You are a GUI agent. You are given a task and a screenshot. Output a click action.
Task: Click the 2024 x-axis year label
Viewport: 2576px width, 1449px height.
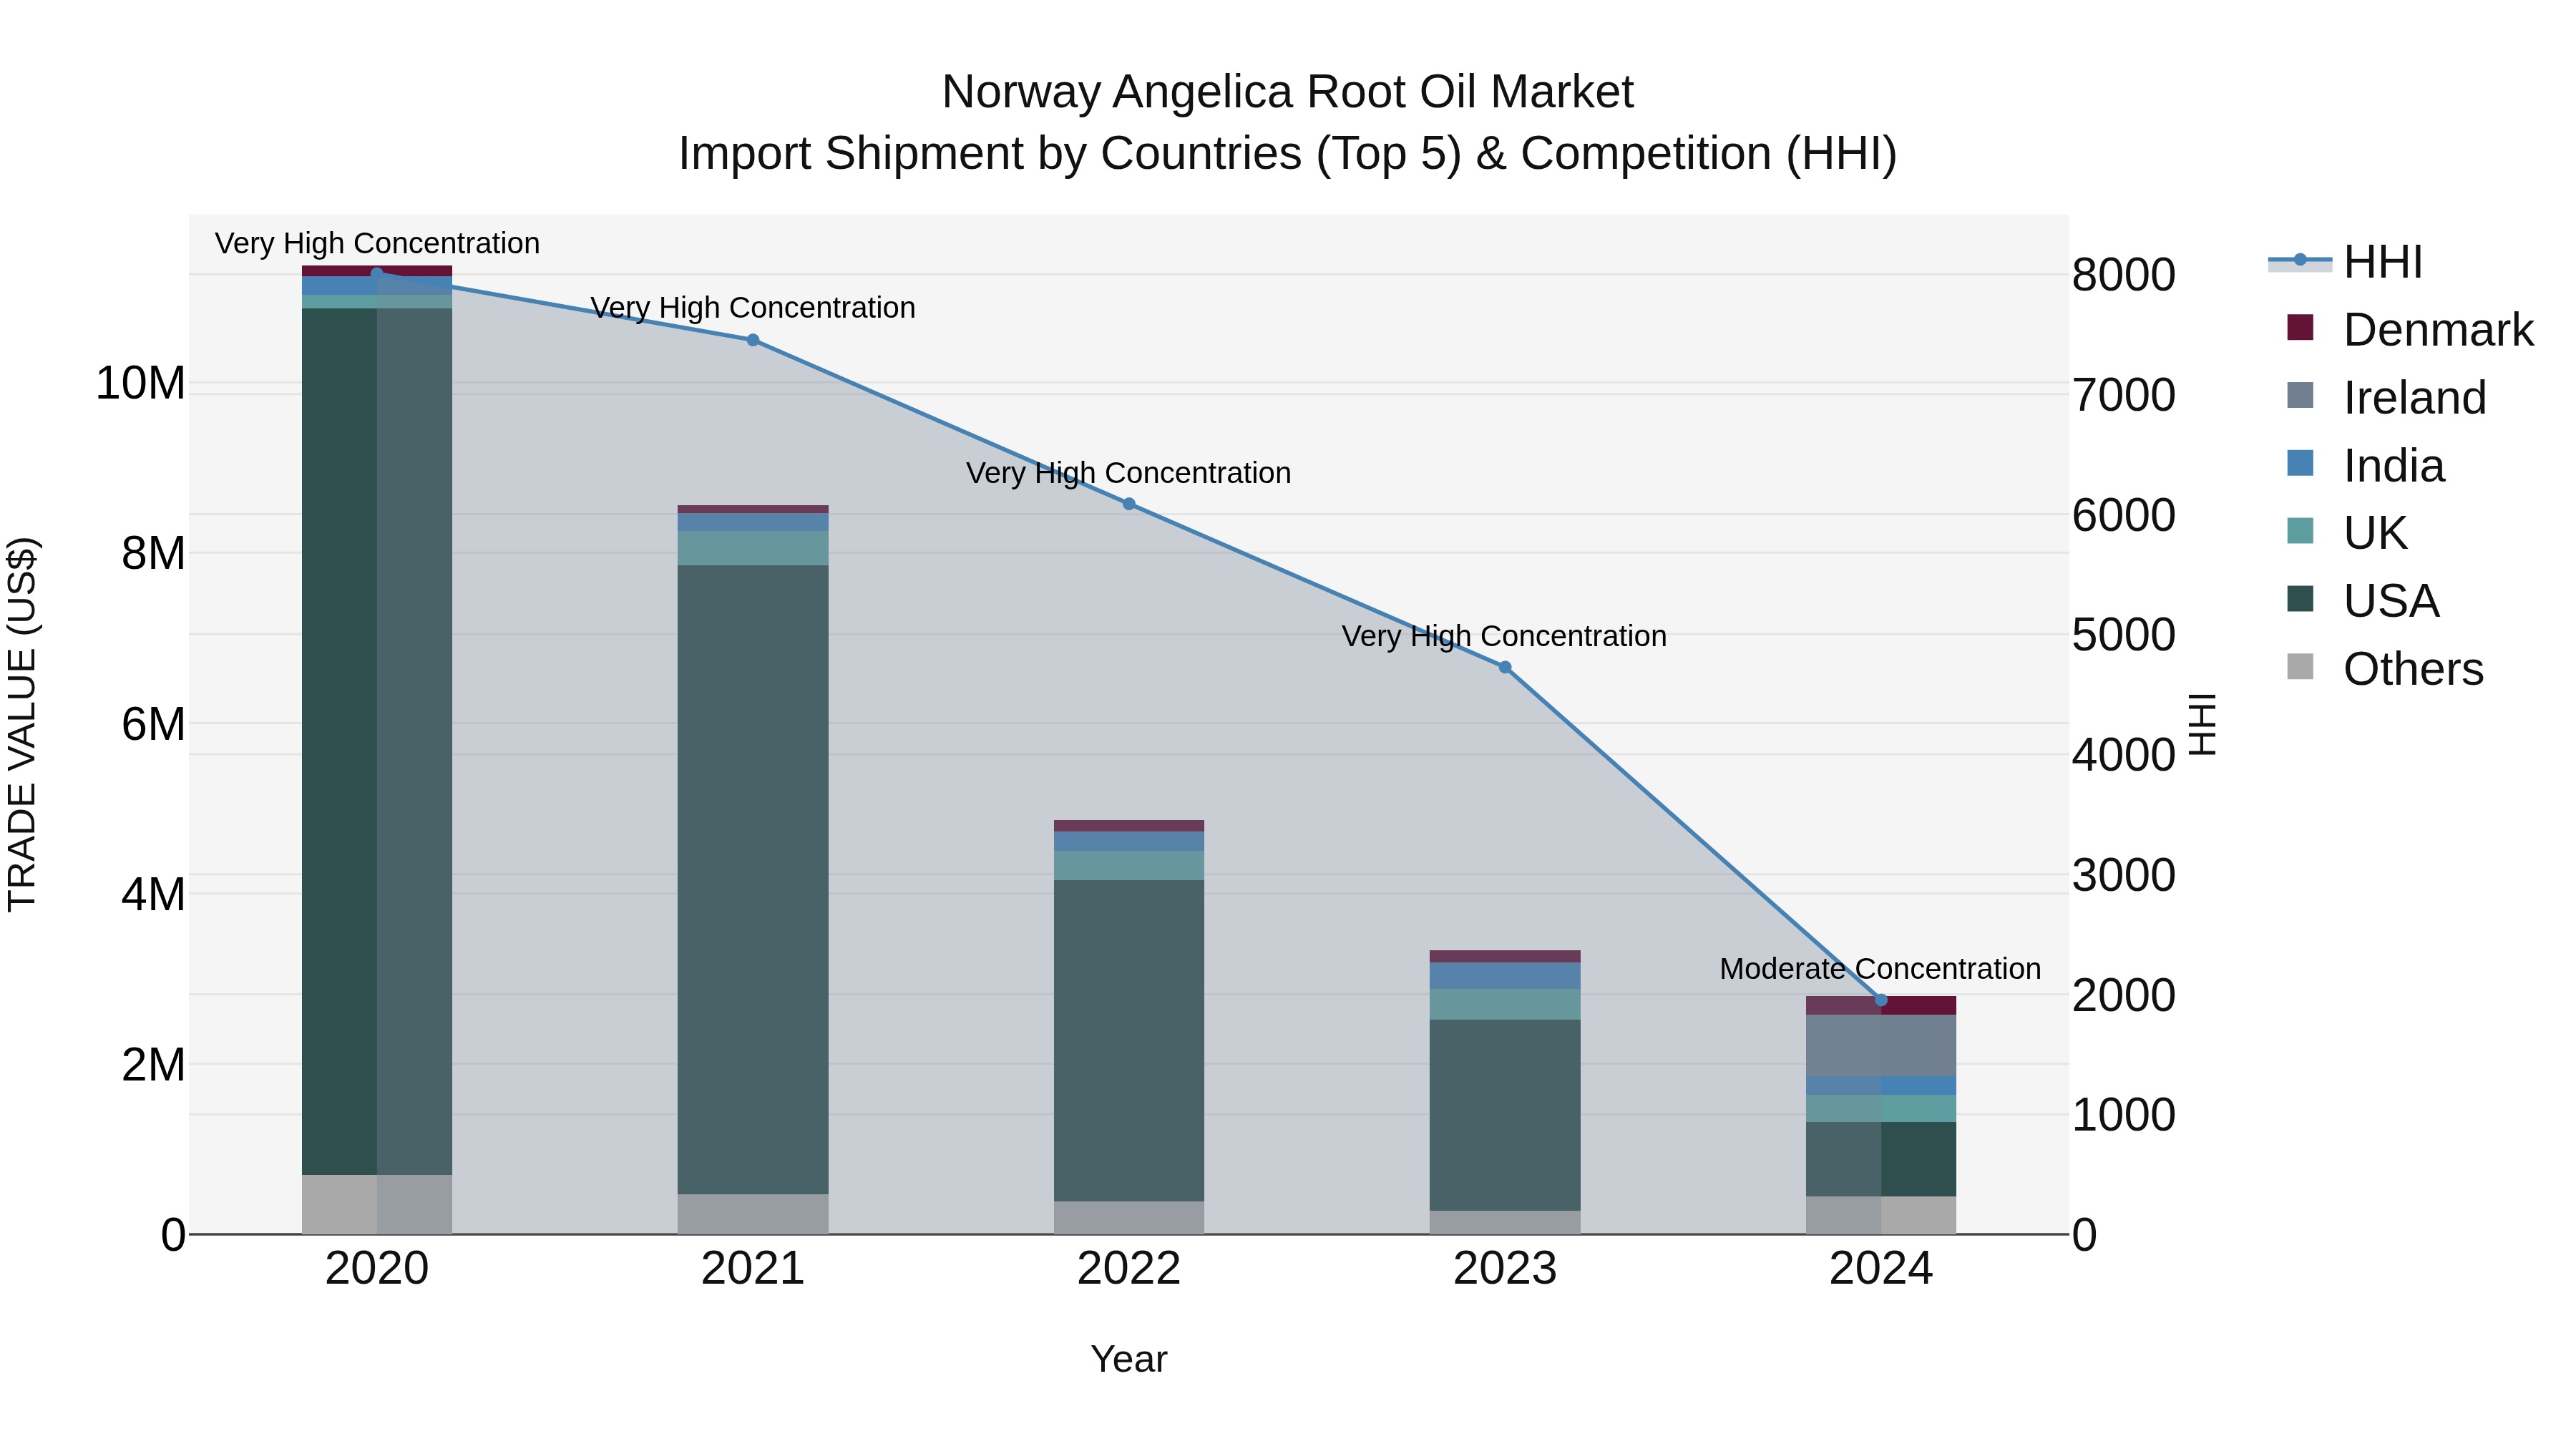[x=1881, y=1269]
